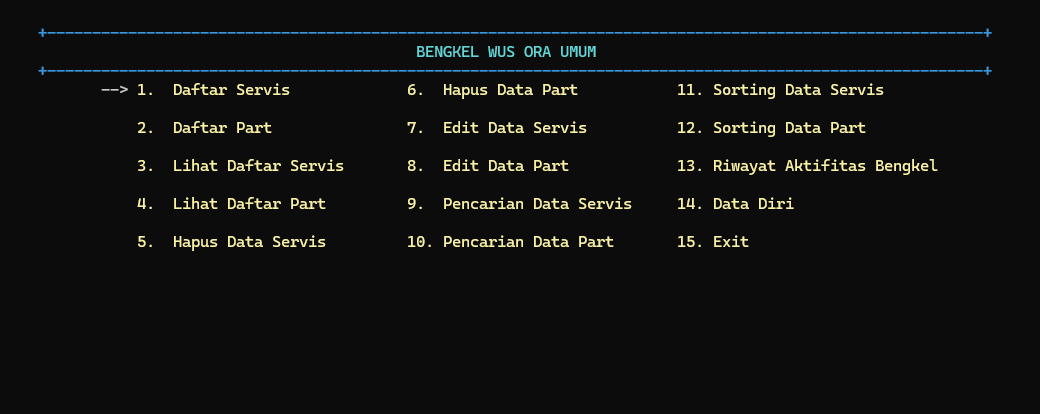Viewport: 1040px width, 414px height.
Task: Select Sorting Data Servis option
Action: 798,90
